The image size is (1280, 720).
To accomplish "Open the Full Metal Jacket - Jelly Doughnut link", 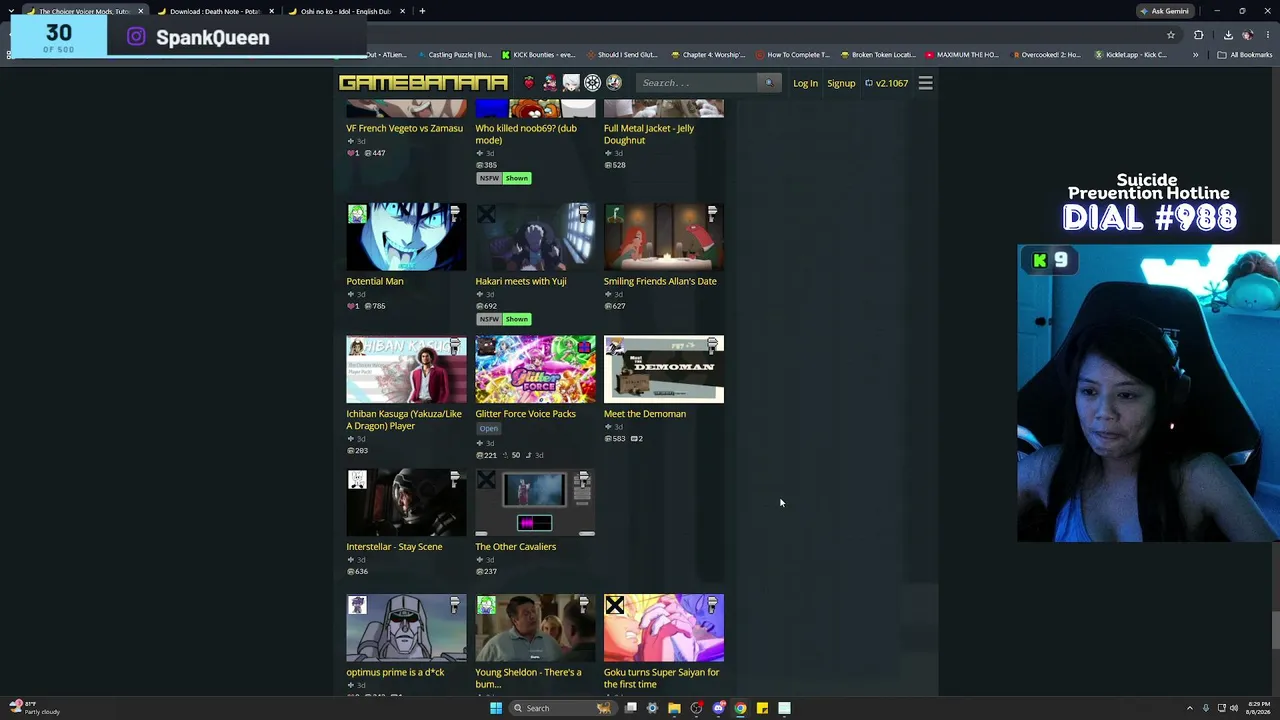I will (x=649, y=134).
